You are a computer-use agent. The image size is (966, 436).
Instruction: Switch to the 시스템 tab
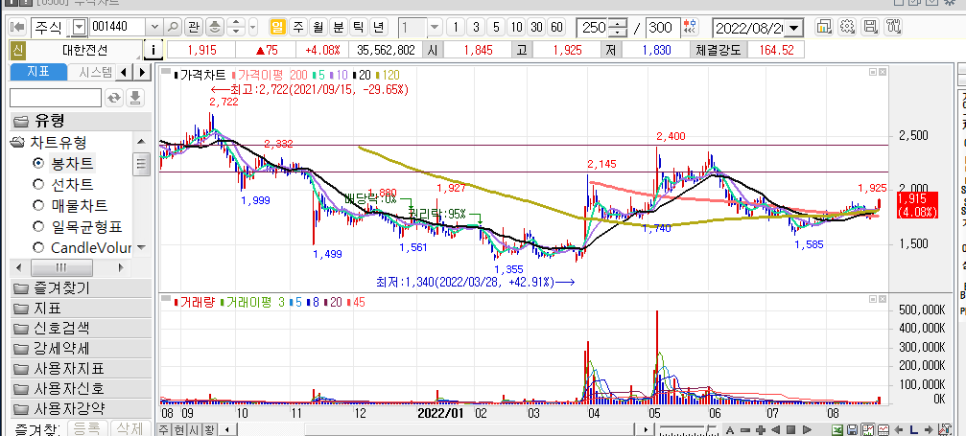pyautogui.click(x=91, y=72)
